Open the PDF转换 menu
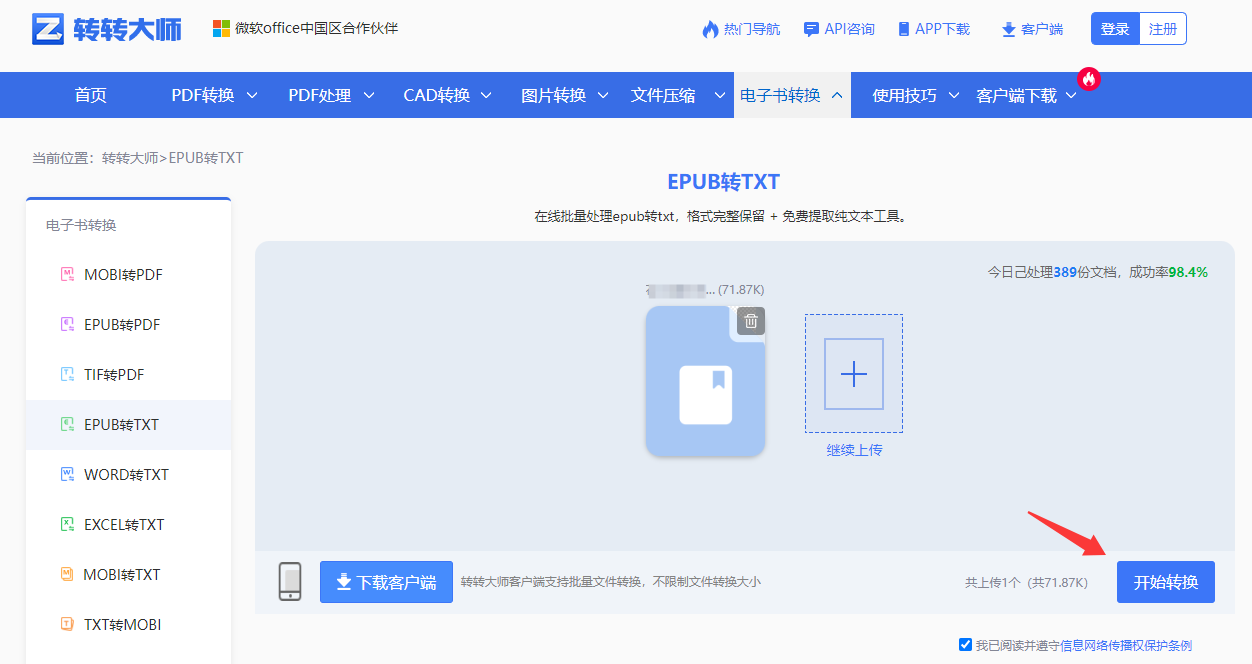The image size is (1252, 664). [x=203, y=95]
